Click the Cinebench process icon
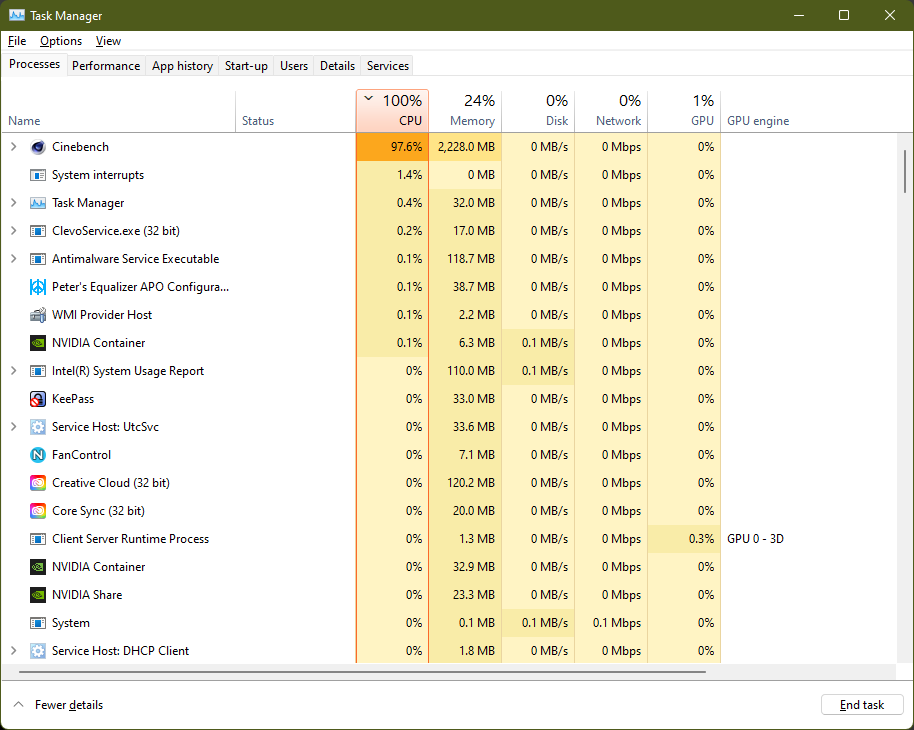This screenshot has width=914, height=730. click(x=38, y=147)
